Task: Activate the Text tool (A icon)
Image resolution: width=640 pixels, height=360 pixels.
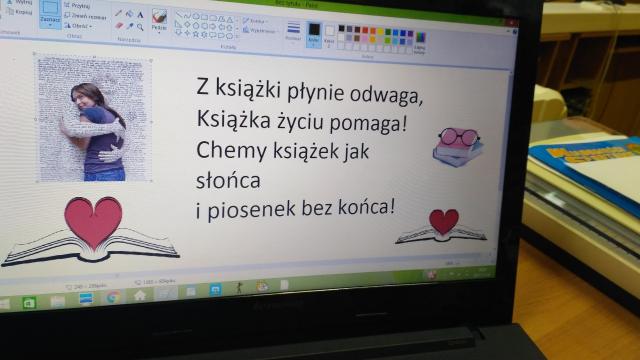Action: click(x=140, y=16)
